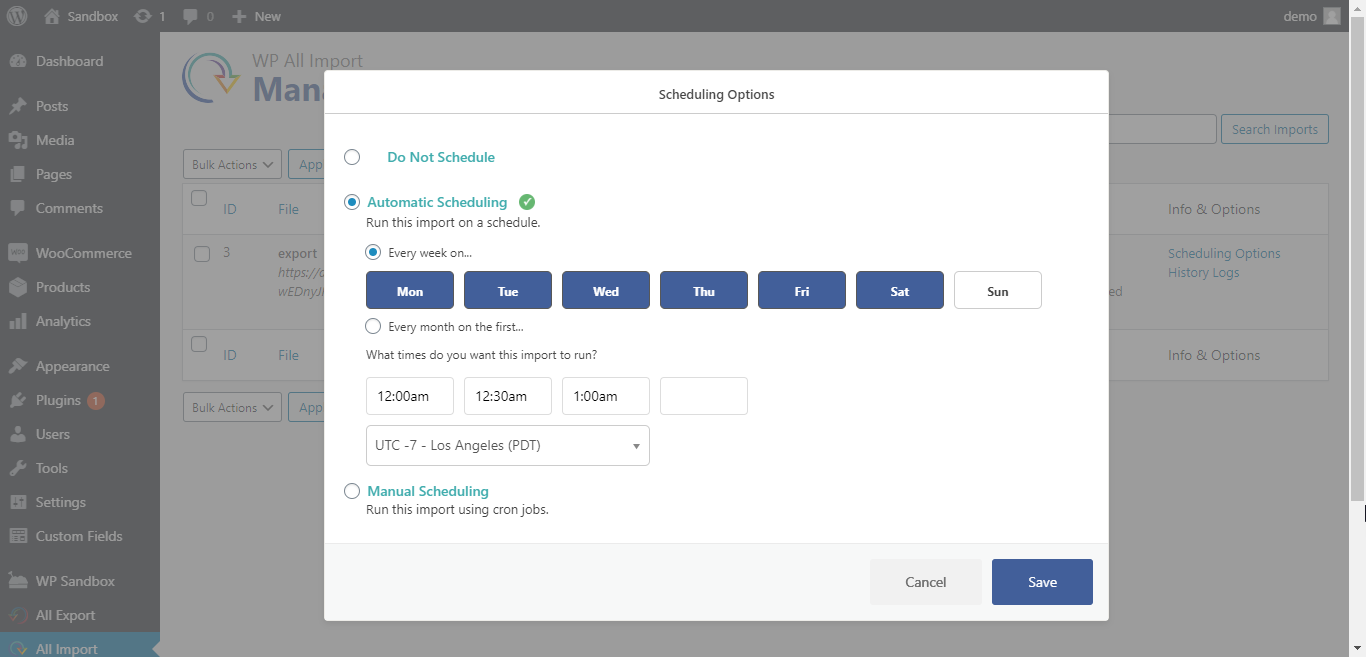
Task: Cancel the Scheduling Options dialog
Action: [925, 582]
